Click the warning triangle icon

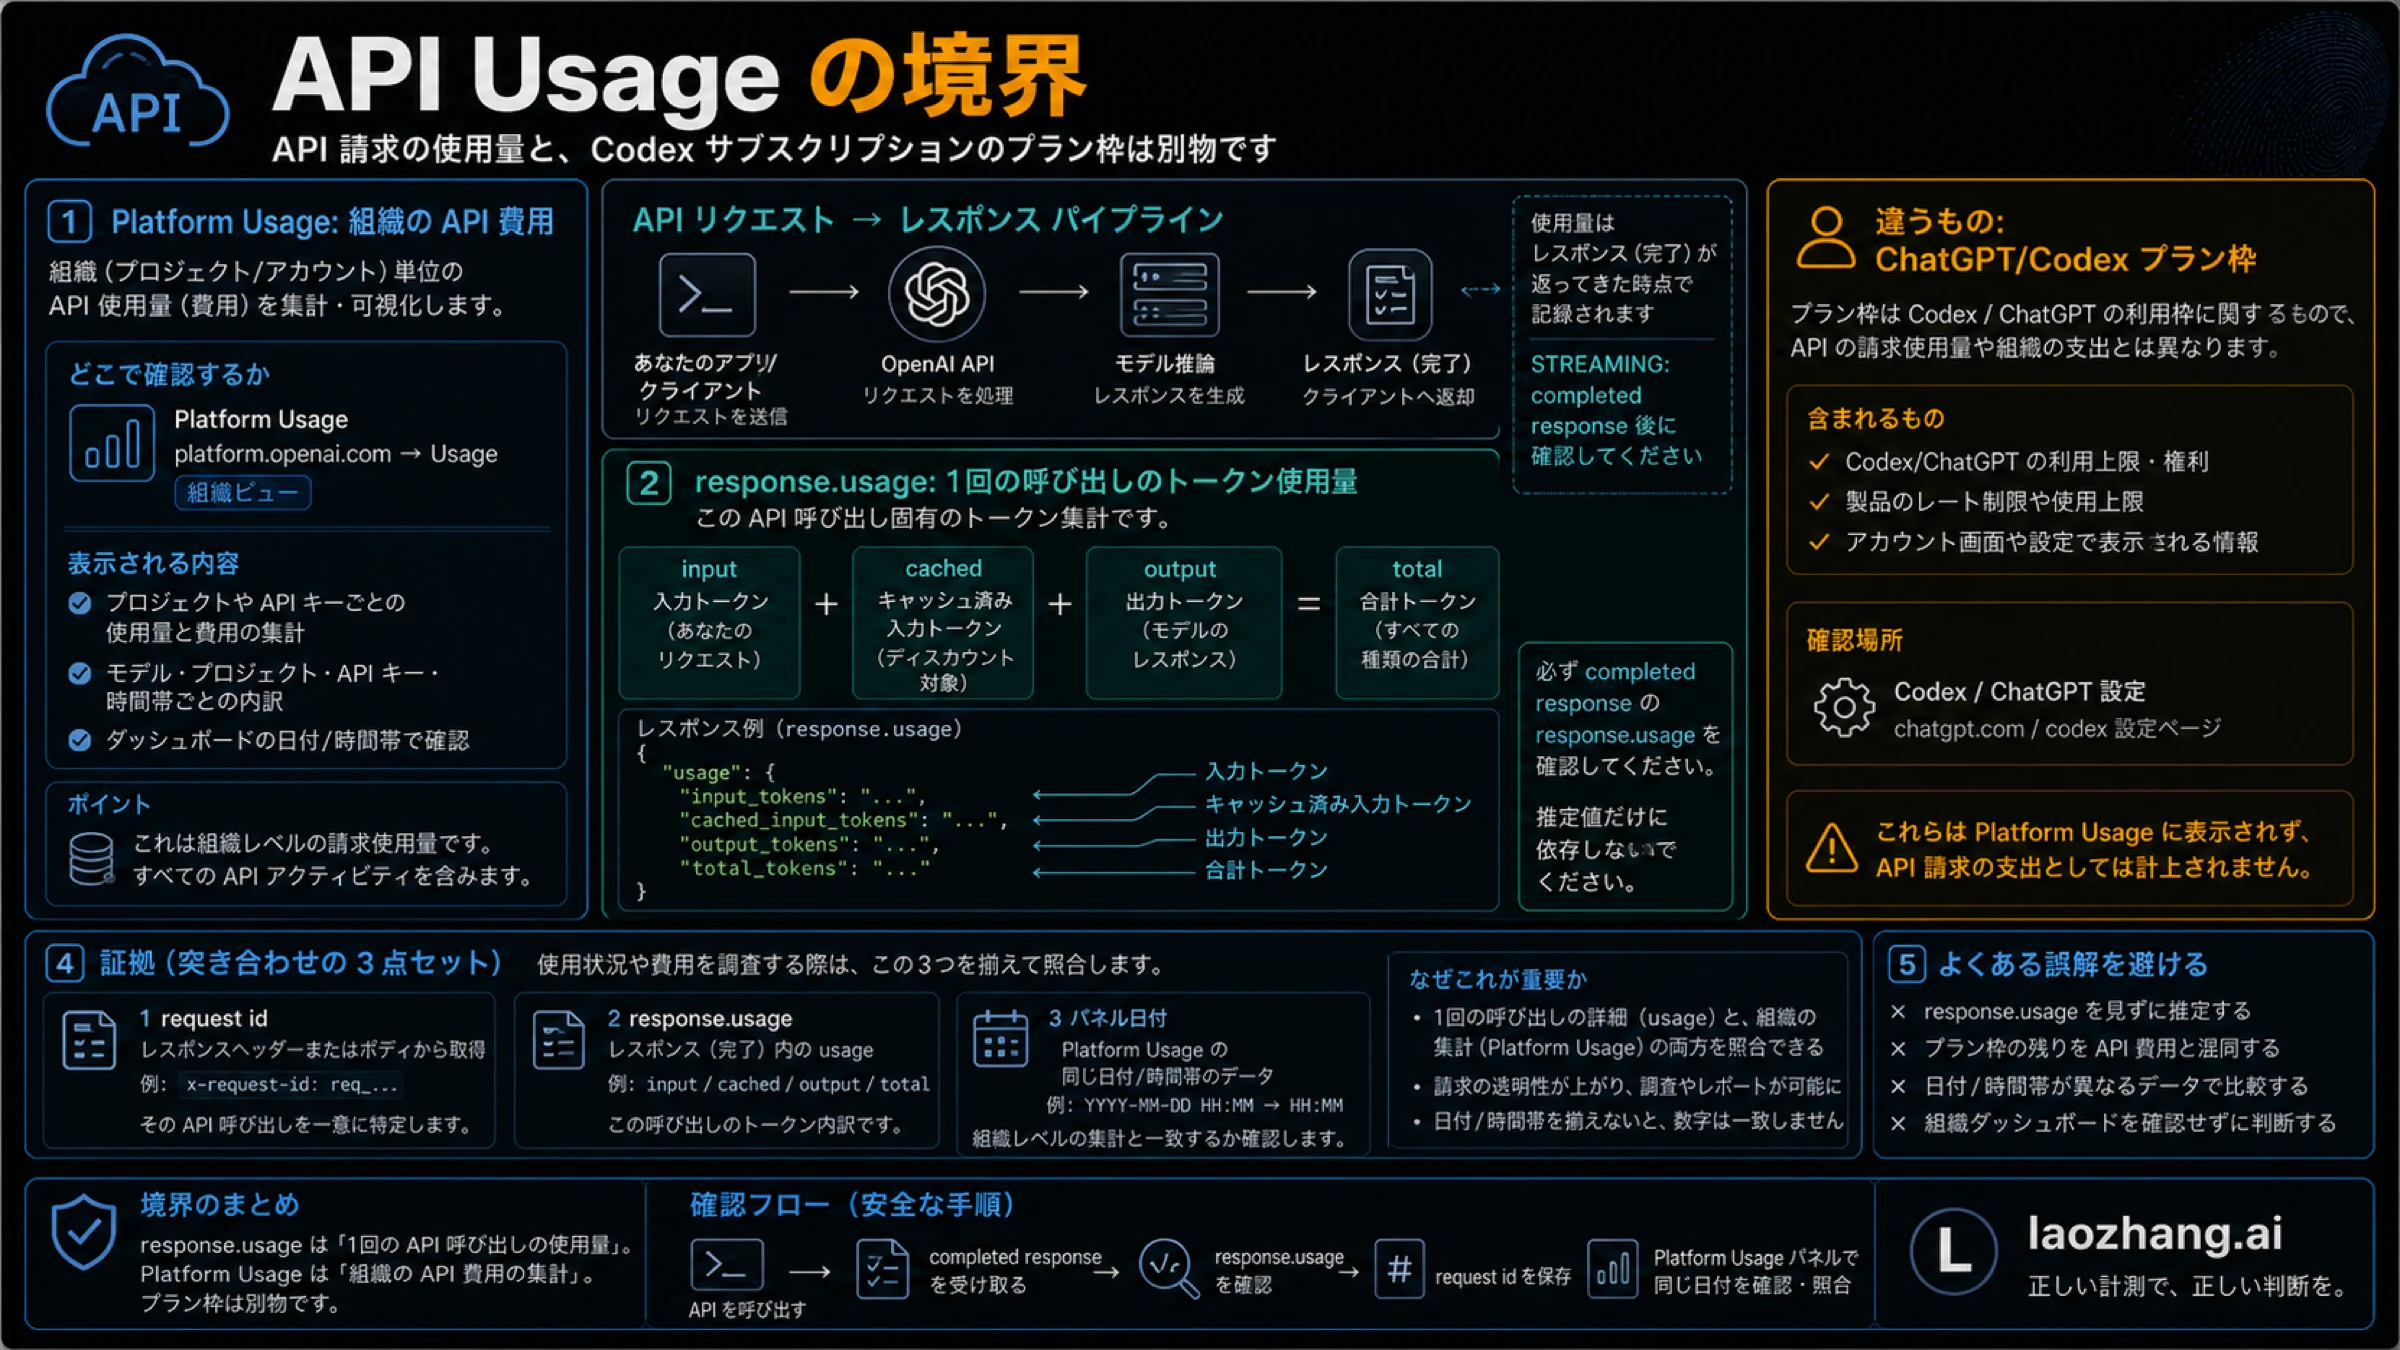(1832, 848)
